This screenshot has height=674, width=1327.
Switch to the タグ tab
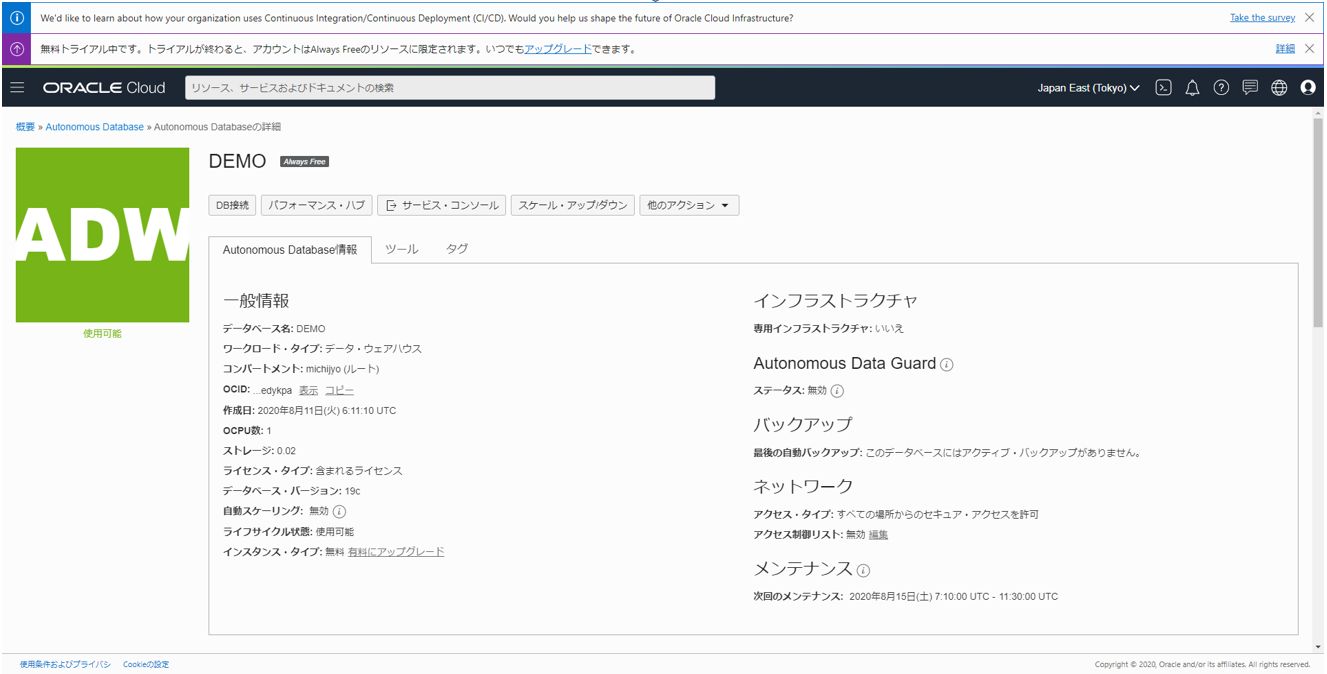(x=457, y=249)
